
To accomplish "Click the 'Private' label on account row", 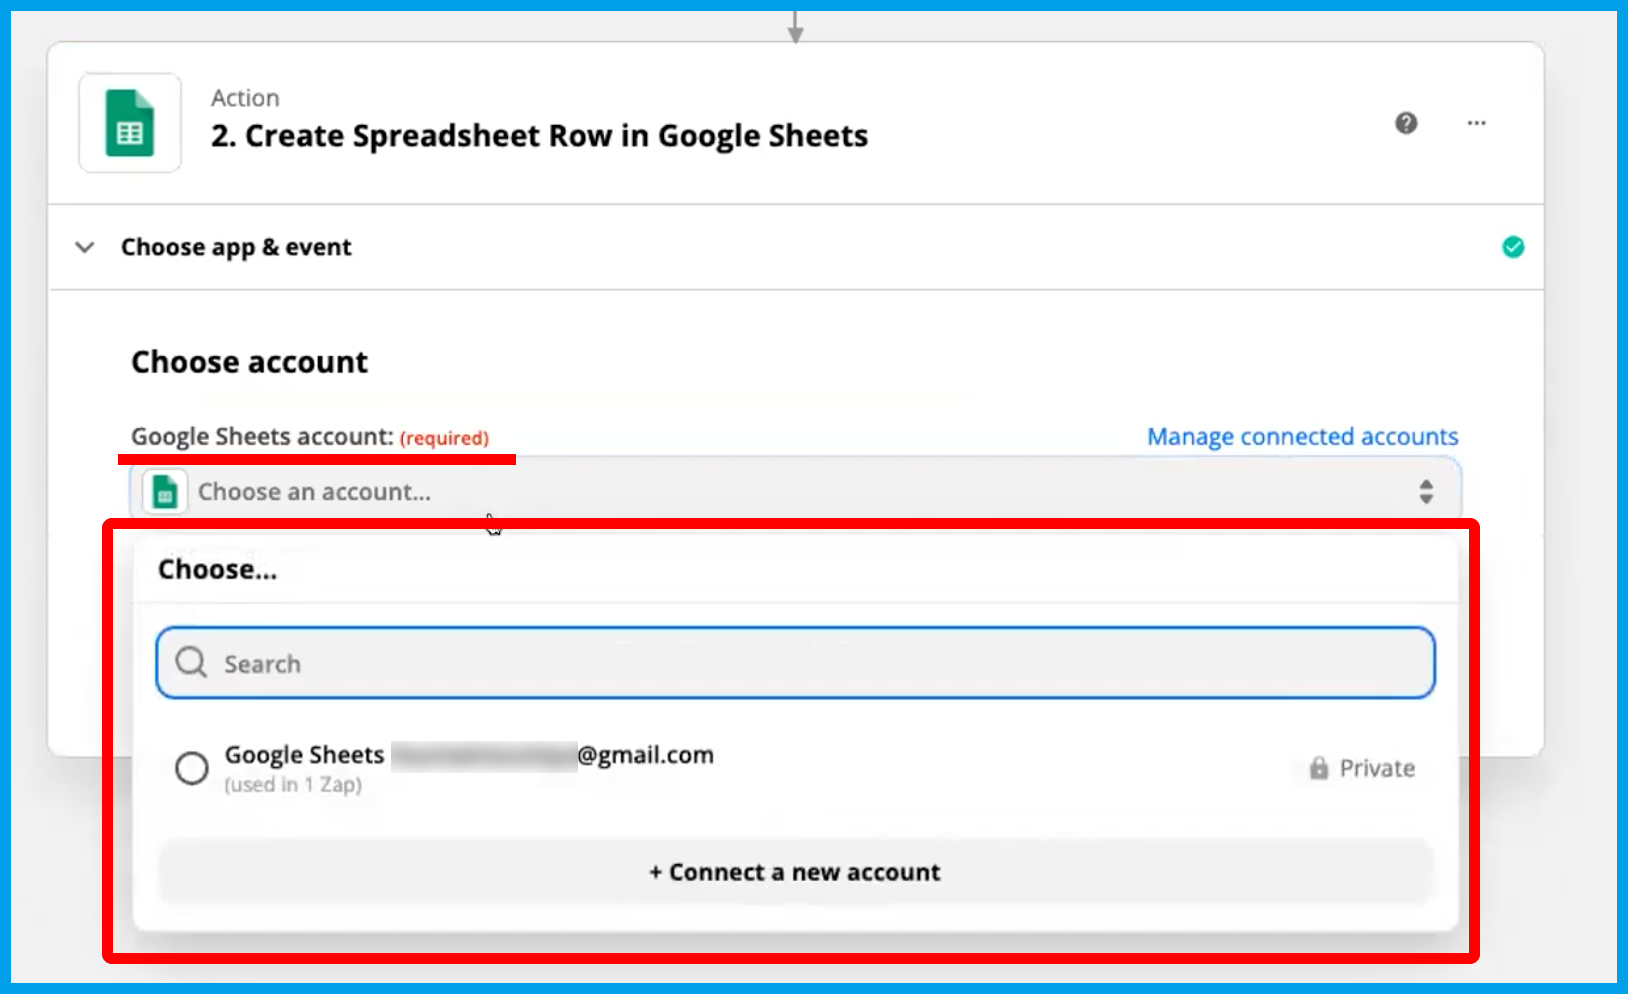I will (1377, 768).
